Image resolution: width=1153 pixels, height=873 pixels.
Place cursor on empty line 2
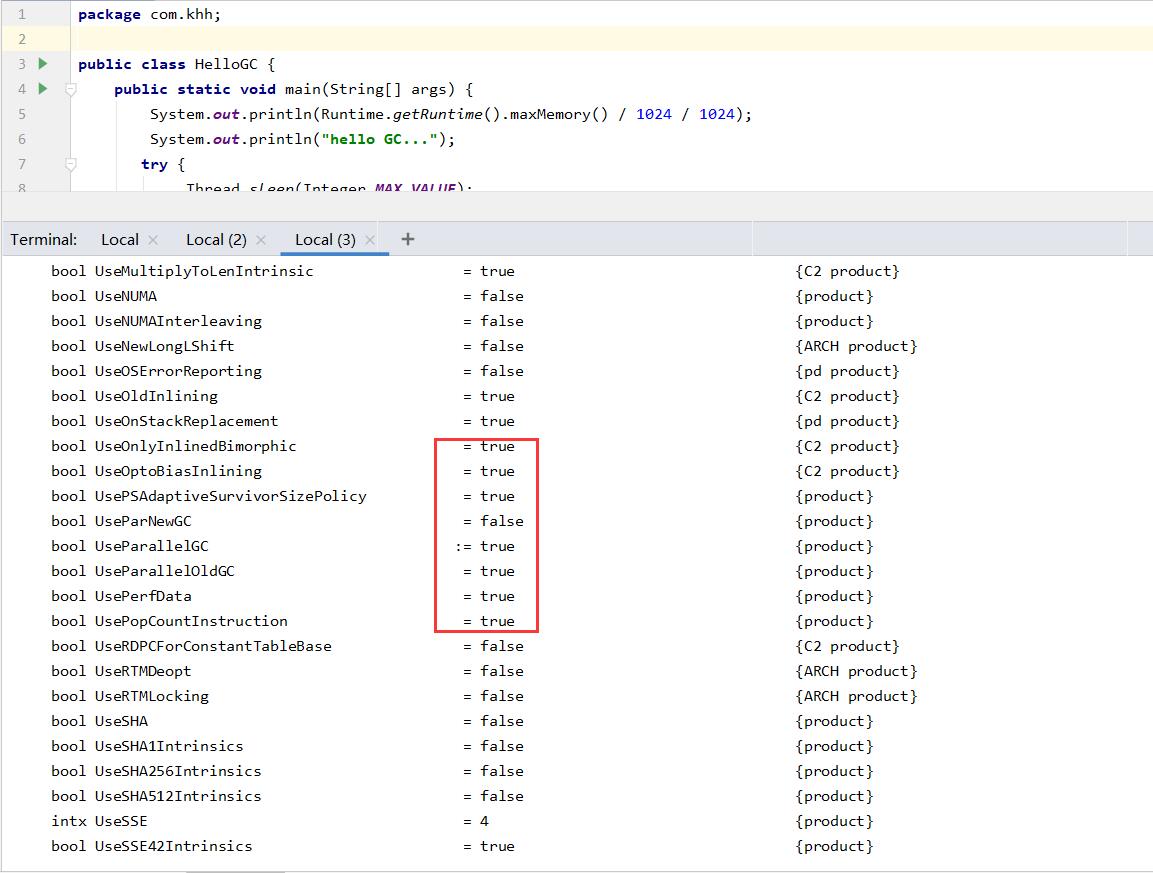point(400,39)
